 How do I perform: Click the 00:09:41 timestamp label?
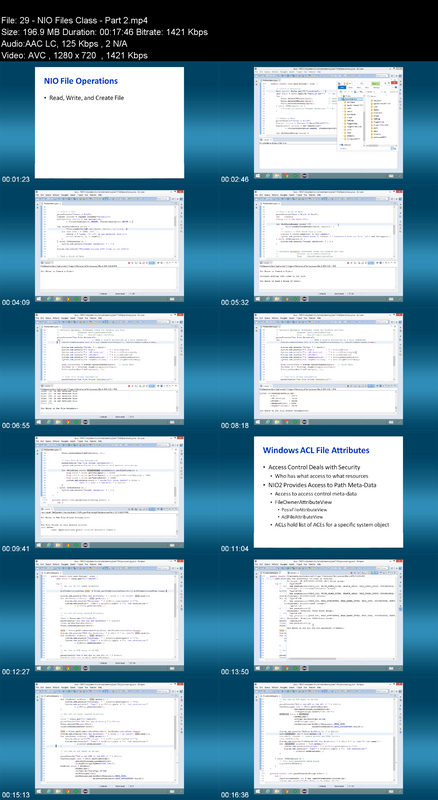(15, 549)
